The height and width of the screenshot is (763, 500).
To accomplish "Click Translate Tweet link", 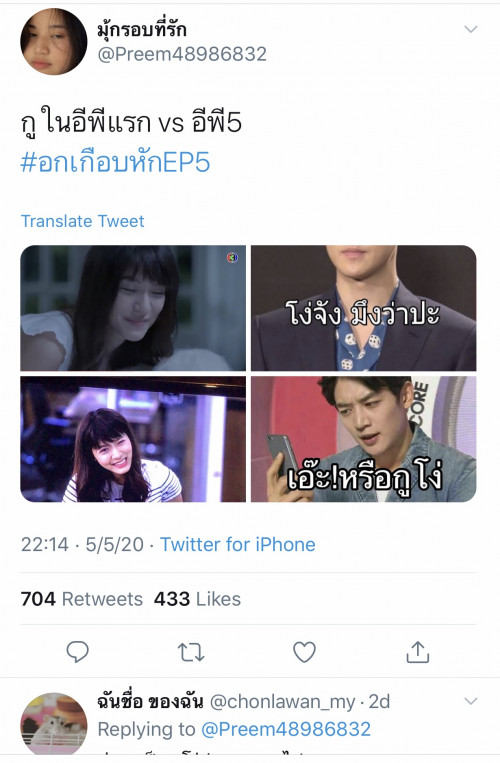I will click(83, 221).
